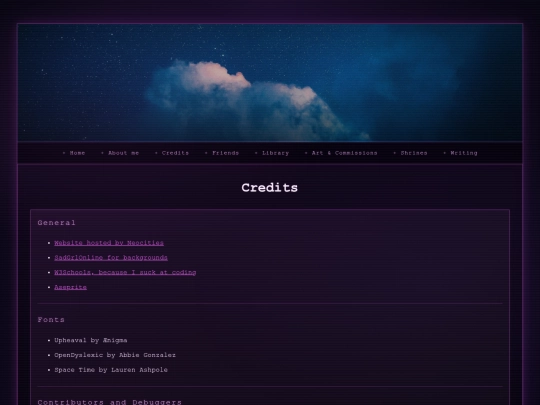
Task: Visit the W3Schools link
Action: 125,272
